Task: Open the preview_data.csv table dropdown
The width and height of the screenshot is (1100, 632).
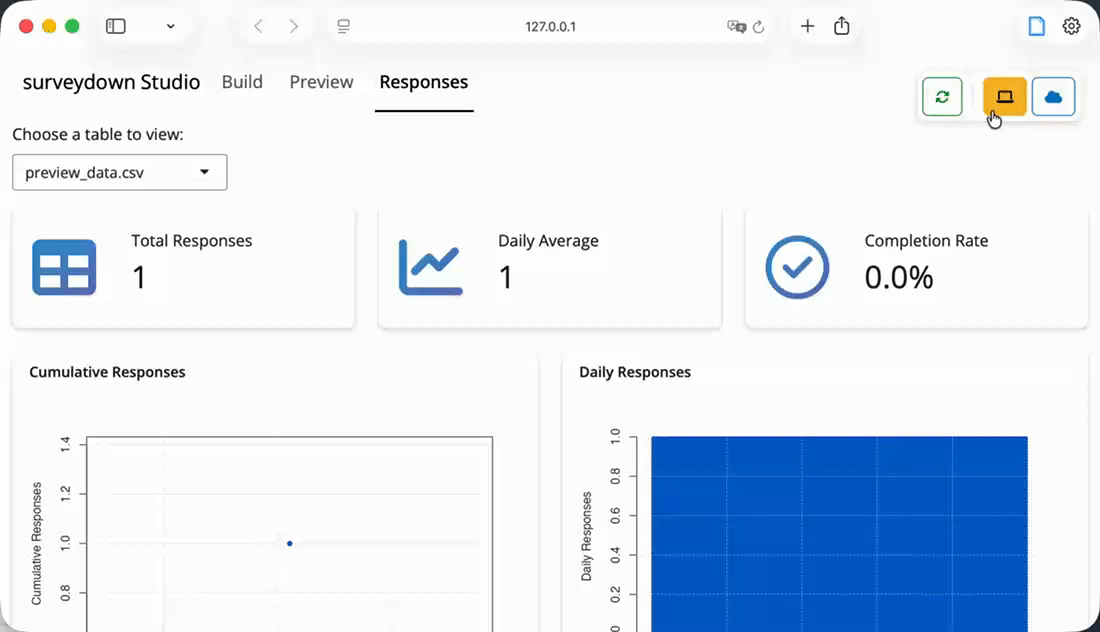Action: point(120,172)
